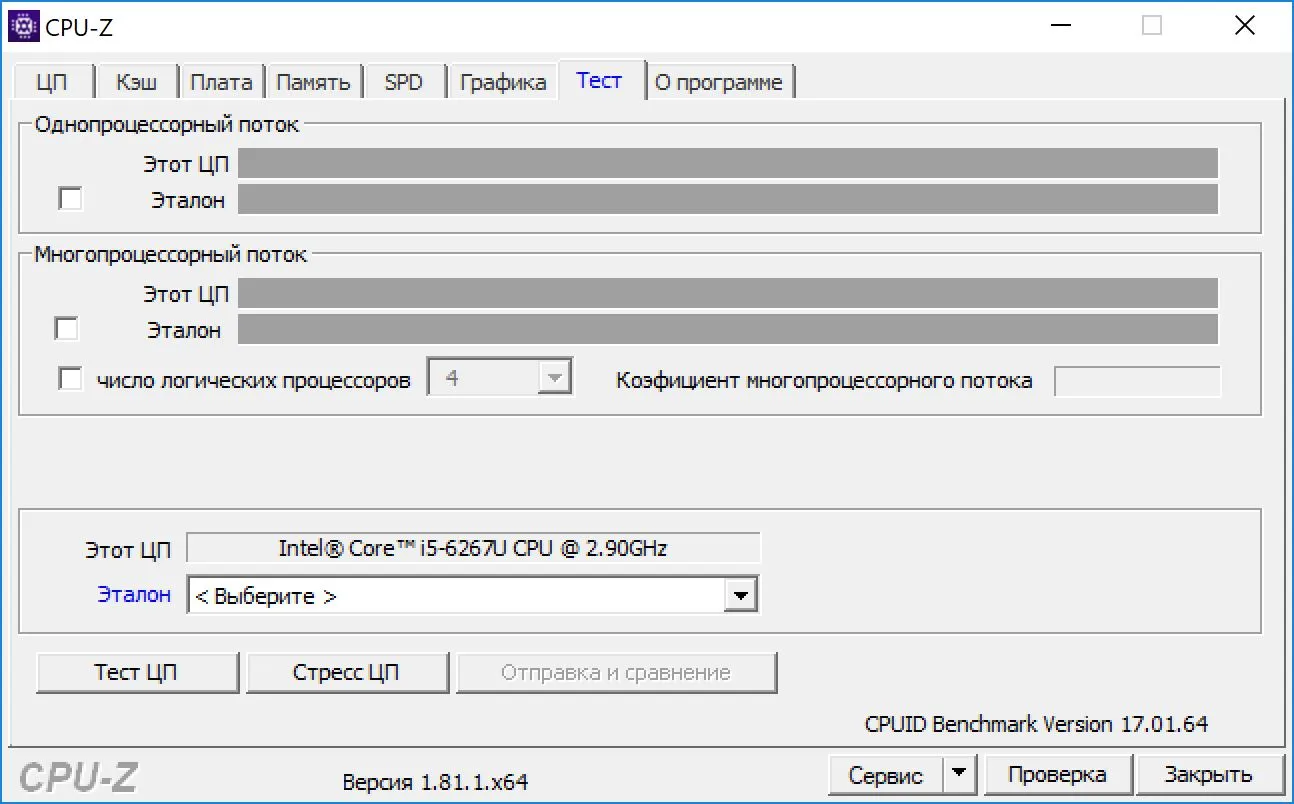The width and height of the screenshot is (1294, 804).
Task: Click the Однопроцессорный поток group label
Action: click(167, 125)
